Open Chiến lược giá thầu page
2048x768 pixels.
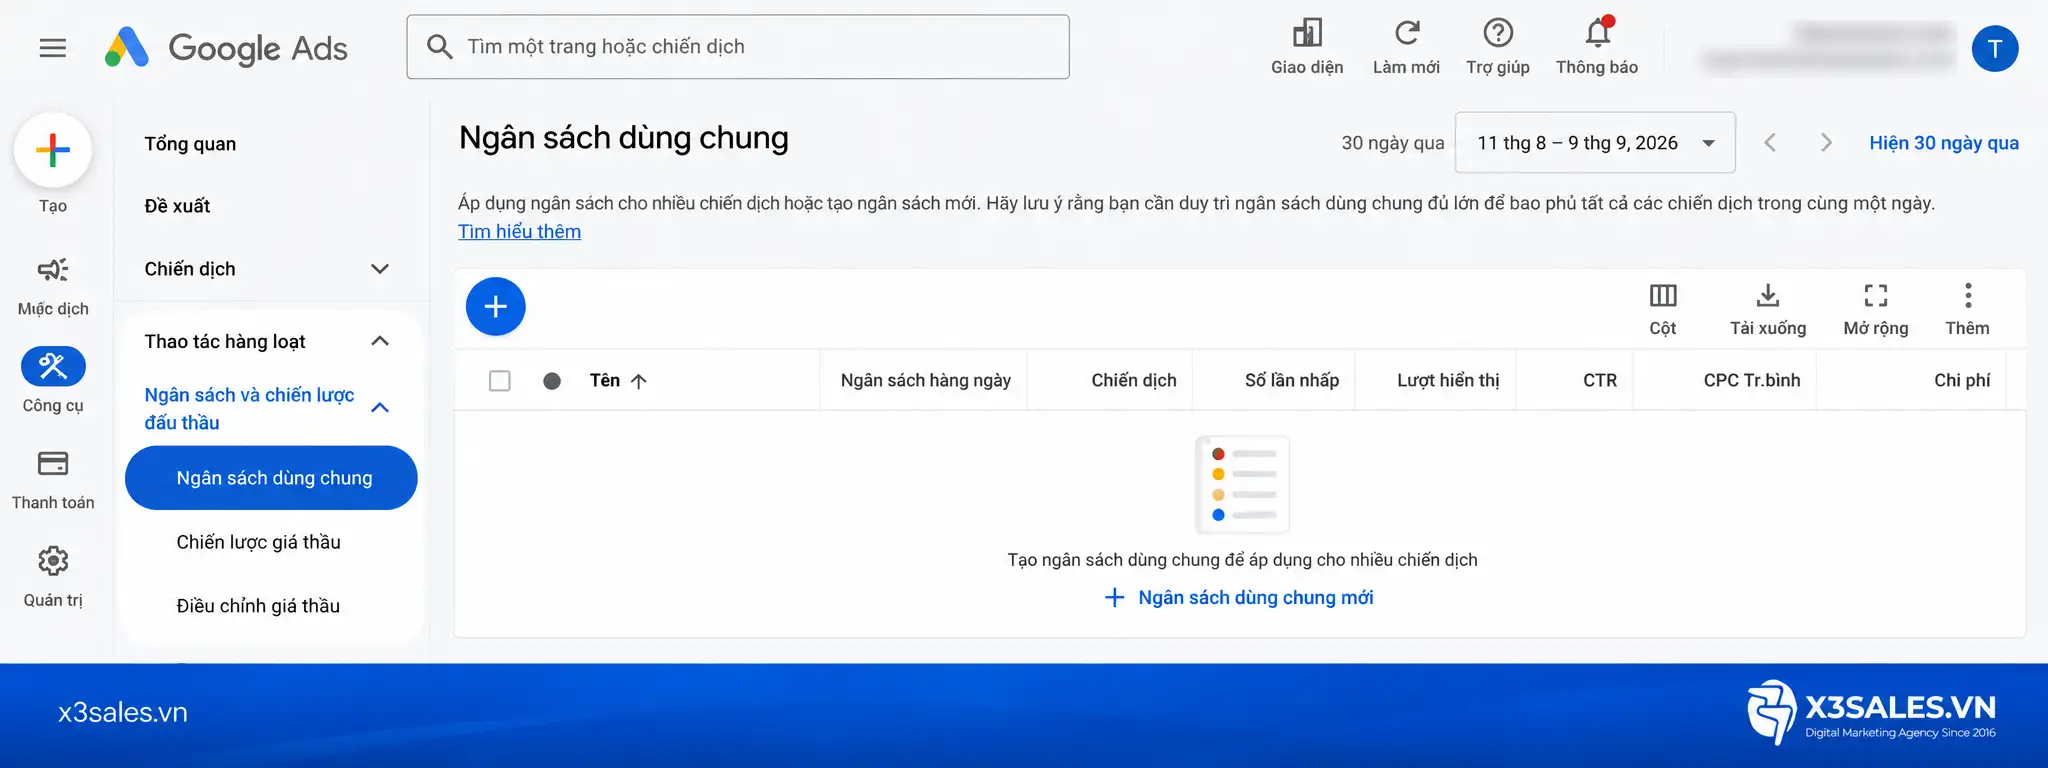258,542
